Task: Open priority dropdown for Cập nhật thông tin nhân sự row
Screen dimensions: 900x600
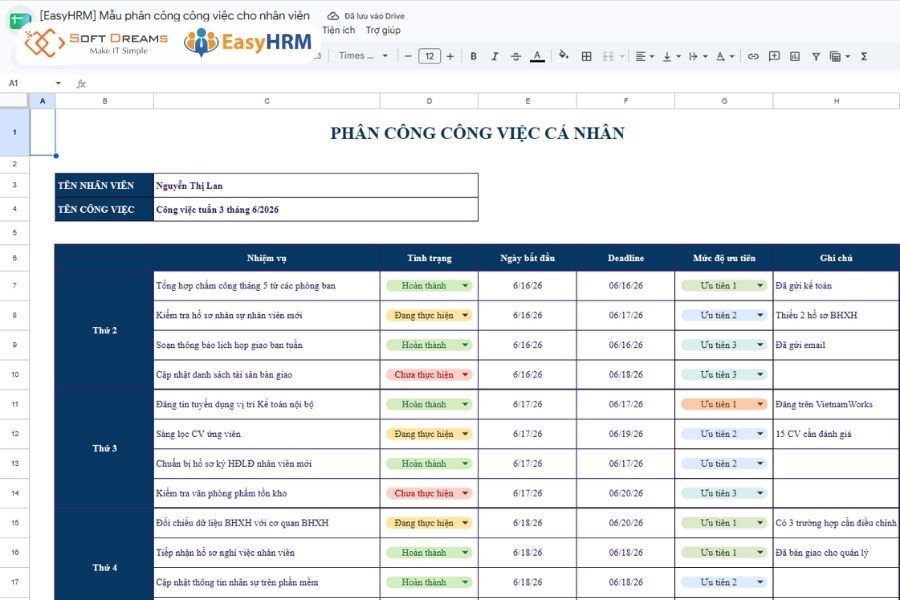Action: pyautogui.click(x=760, y=582)
